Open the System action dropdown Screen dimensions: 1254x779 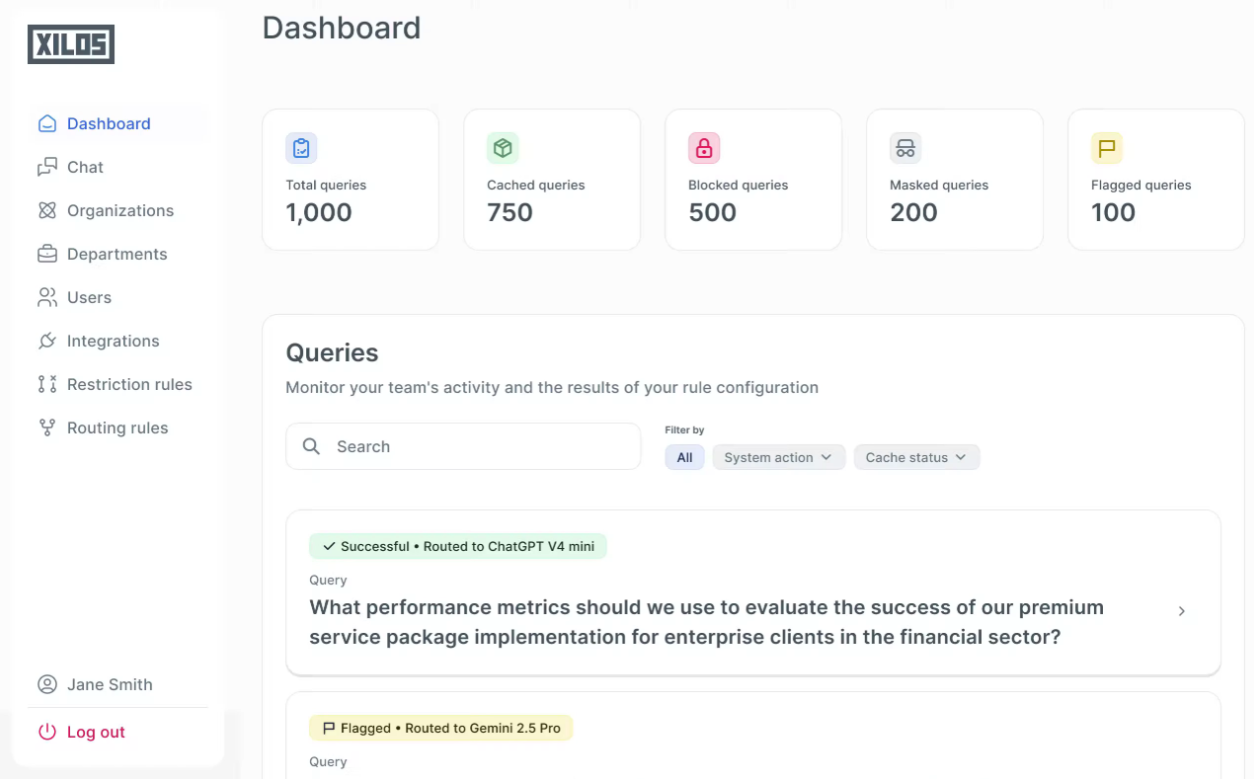coord(778,457)
